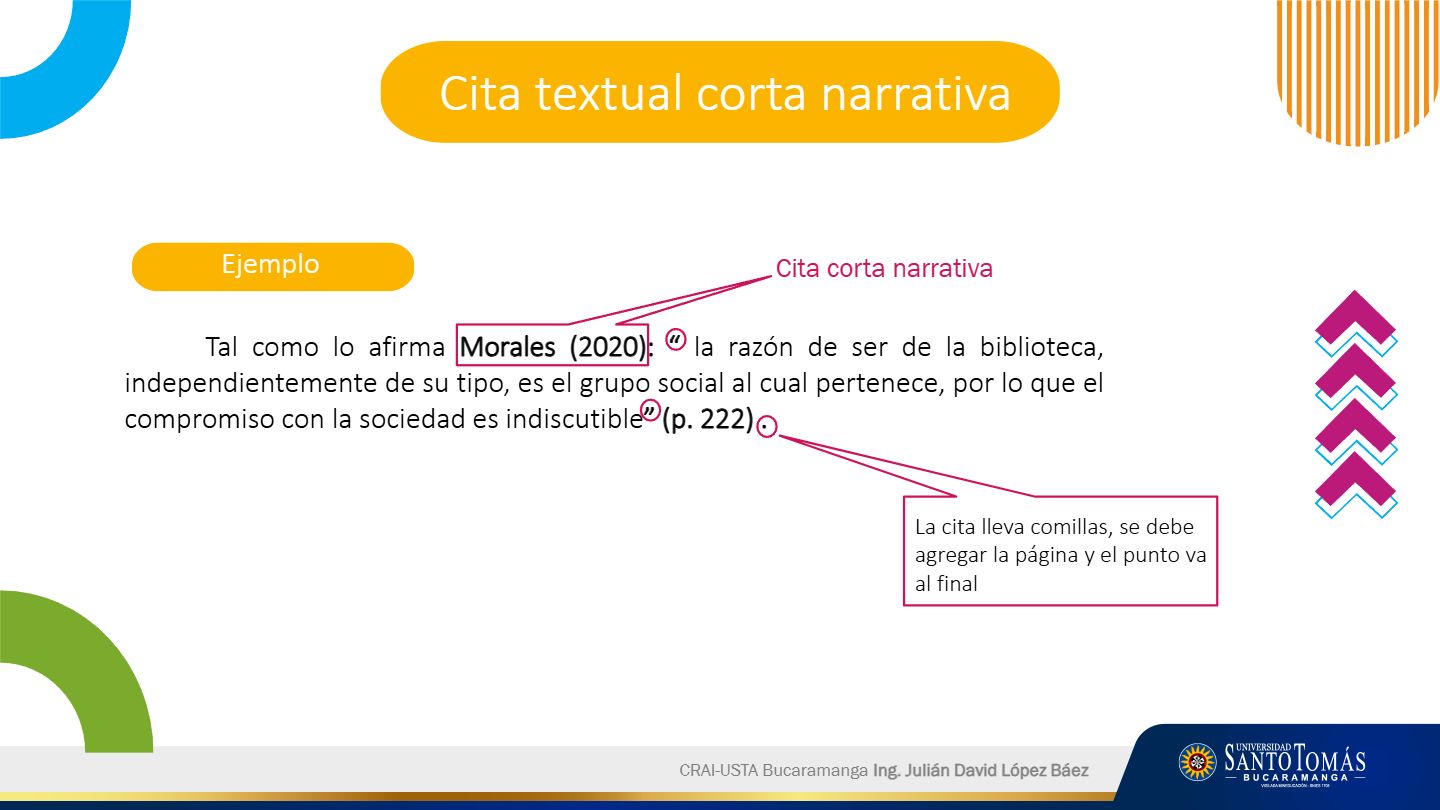Select the orange striped semicircle decoration
This screenshot has height=810, width=1440.
(1357, 70)
